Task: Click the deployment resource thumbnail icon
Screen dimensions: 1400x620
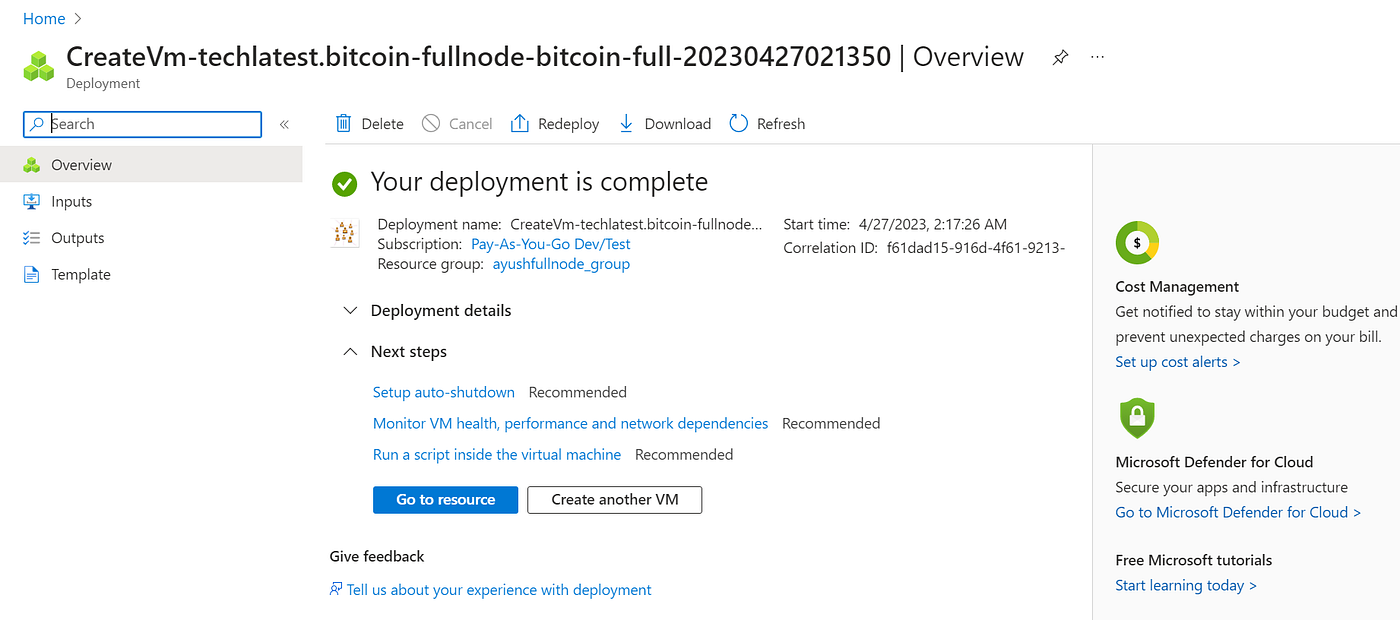Action: click(x=344, y=233)
